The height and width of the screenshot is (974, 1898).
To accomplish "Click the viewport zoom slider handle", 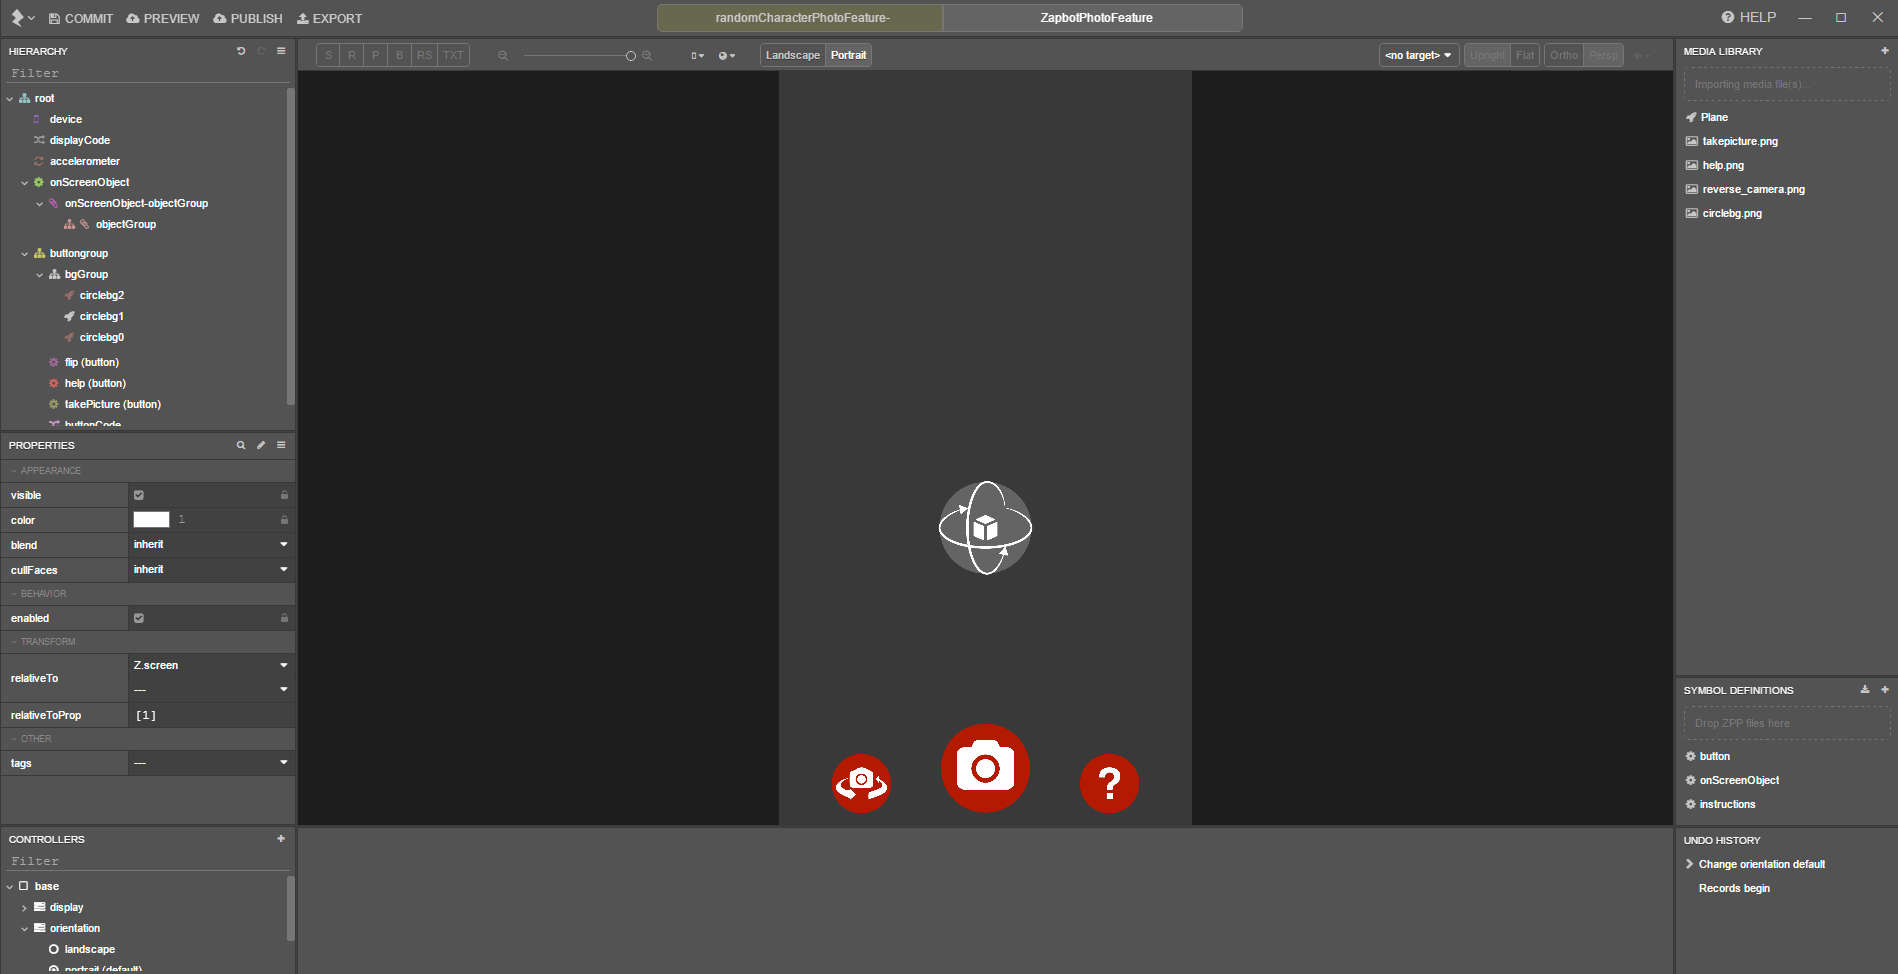I will tap(631, 56).
